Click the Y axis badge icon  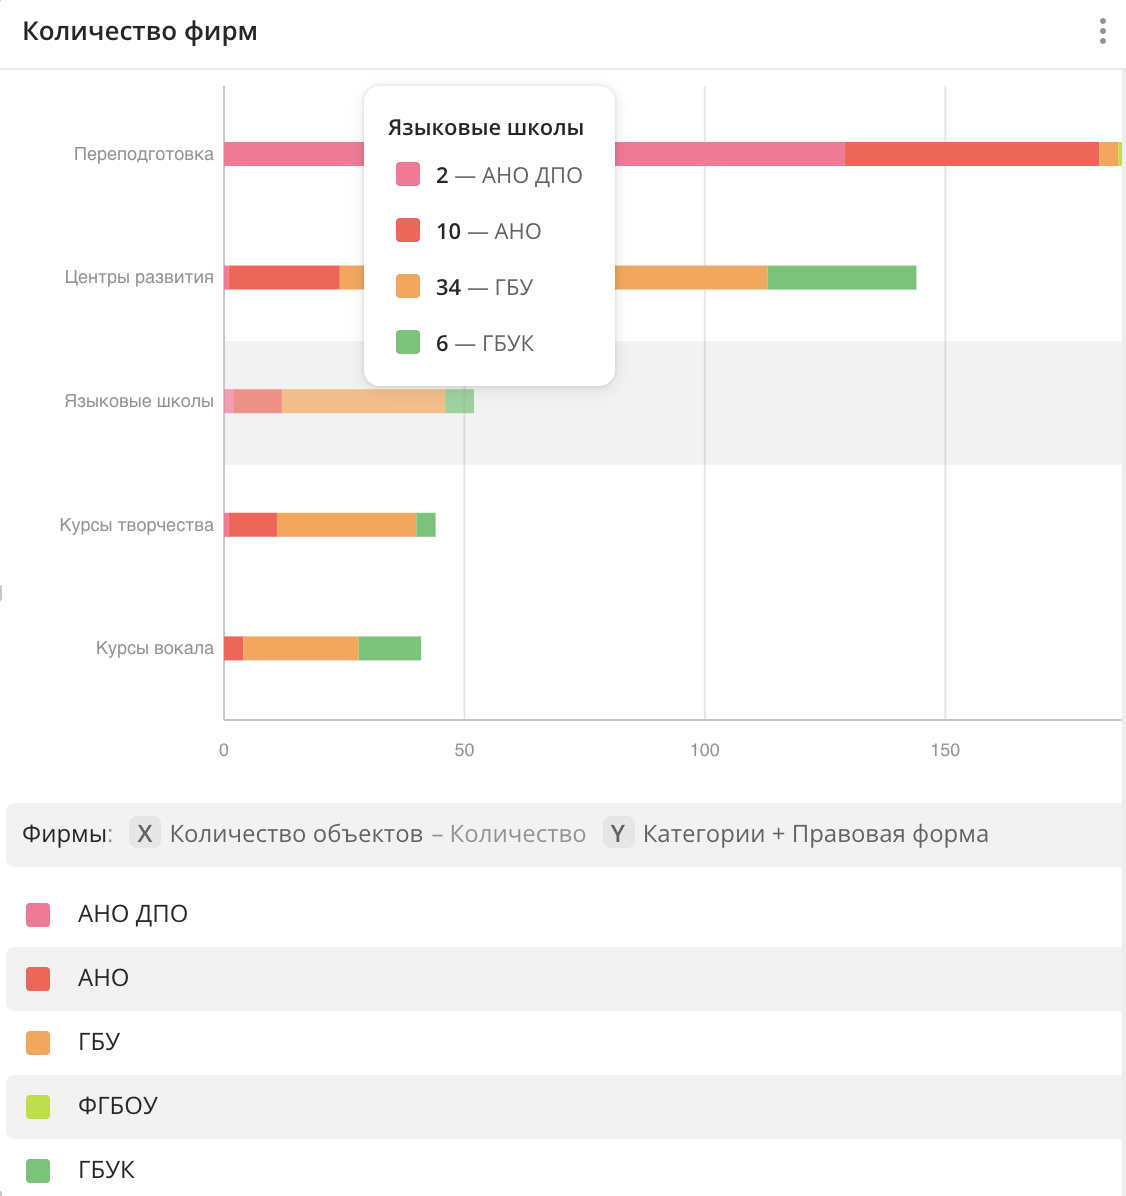618,833
